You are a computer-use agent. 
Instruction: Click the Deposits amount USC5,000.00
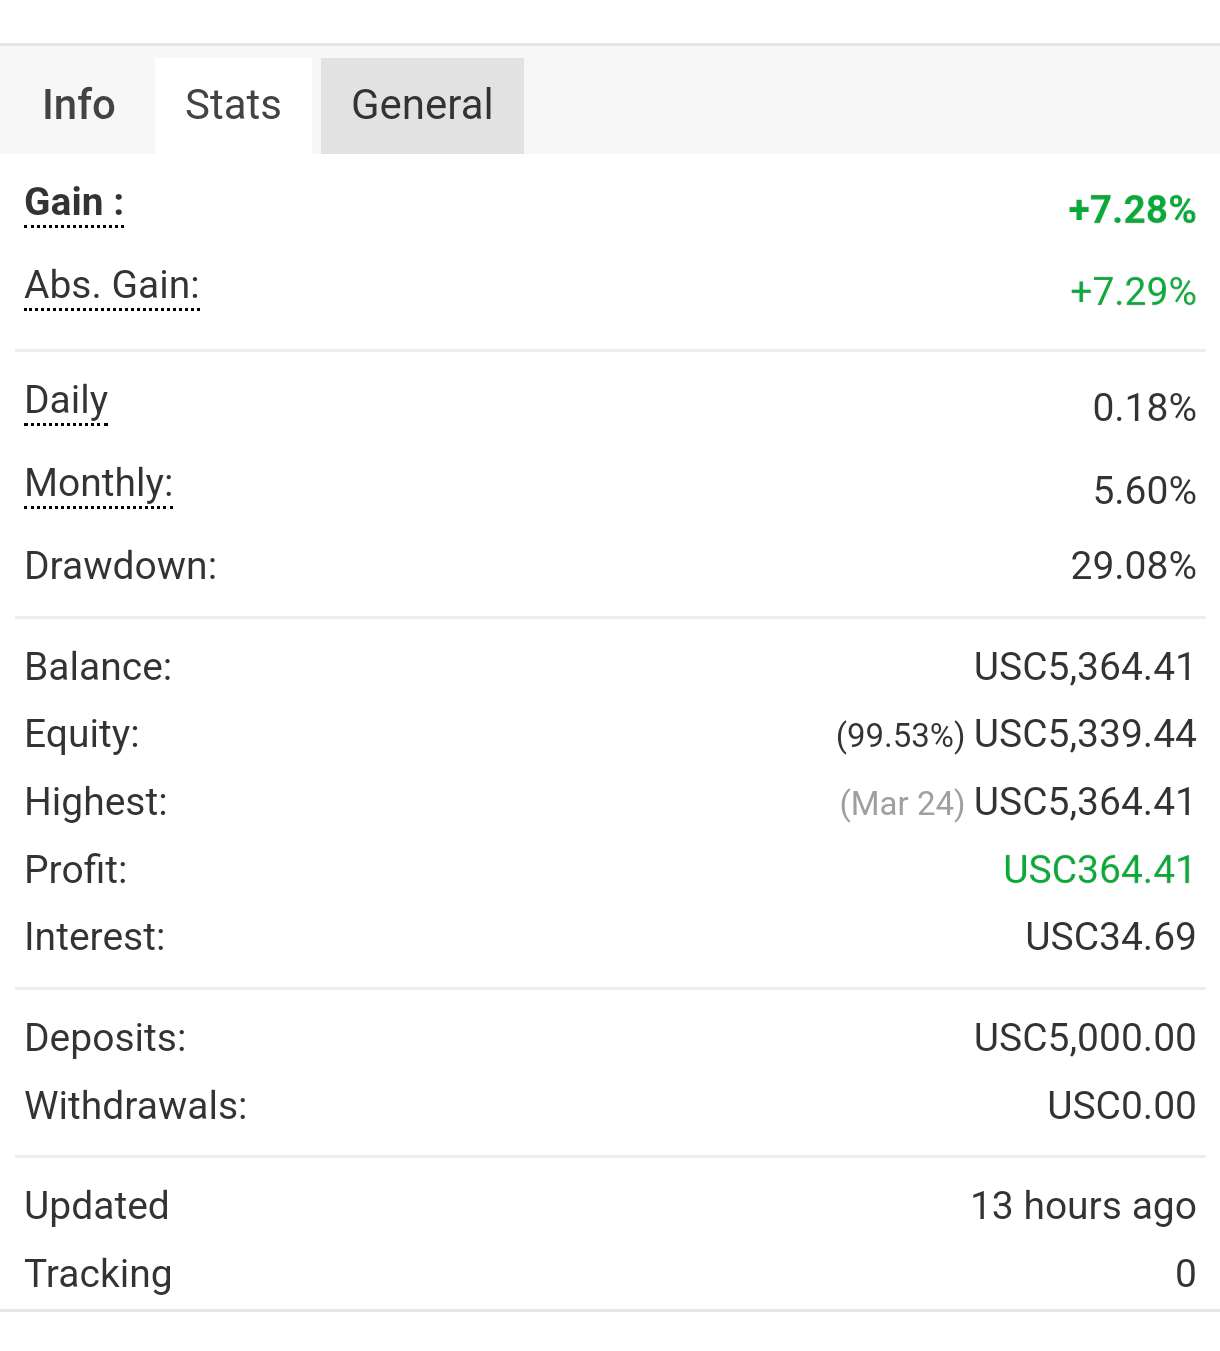pos(1084,1038)
